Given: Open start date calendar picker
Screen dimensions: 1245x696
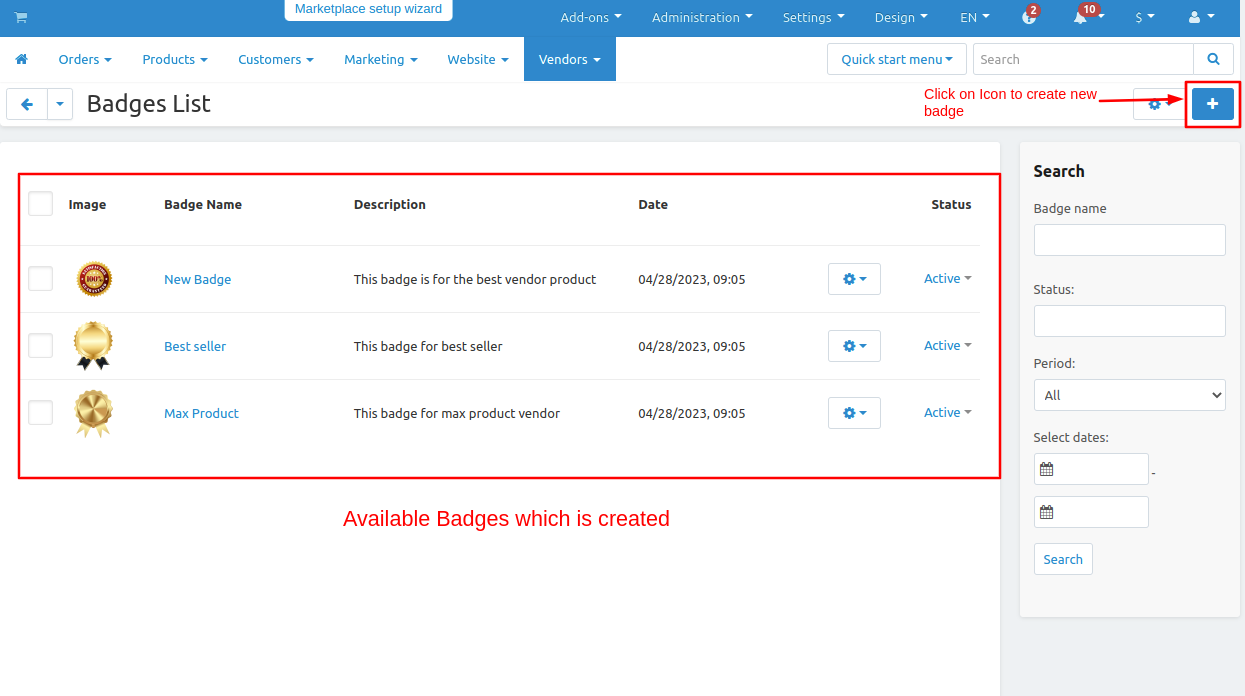Looking at the screenshot, I should pos(1047,469).
